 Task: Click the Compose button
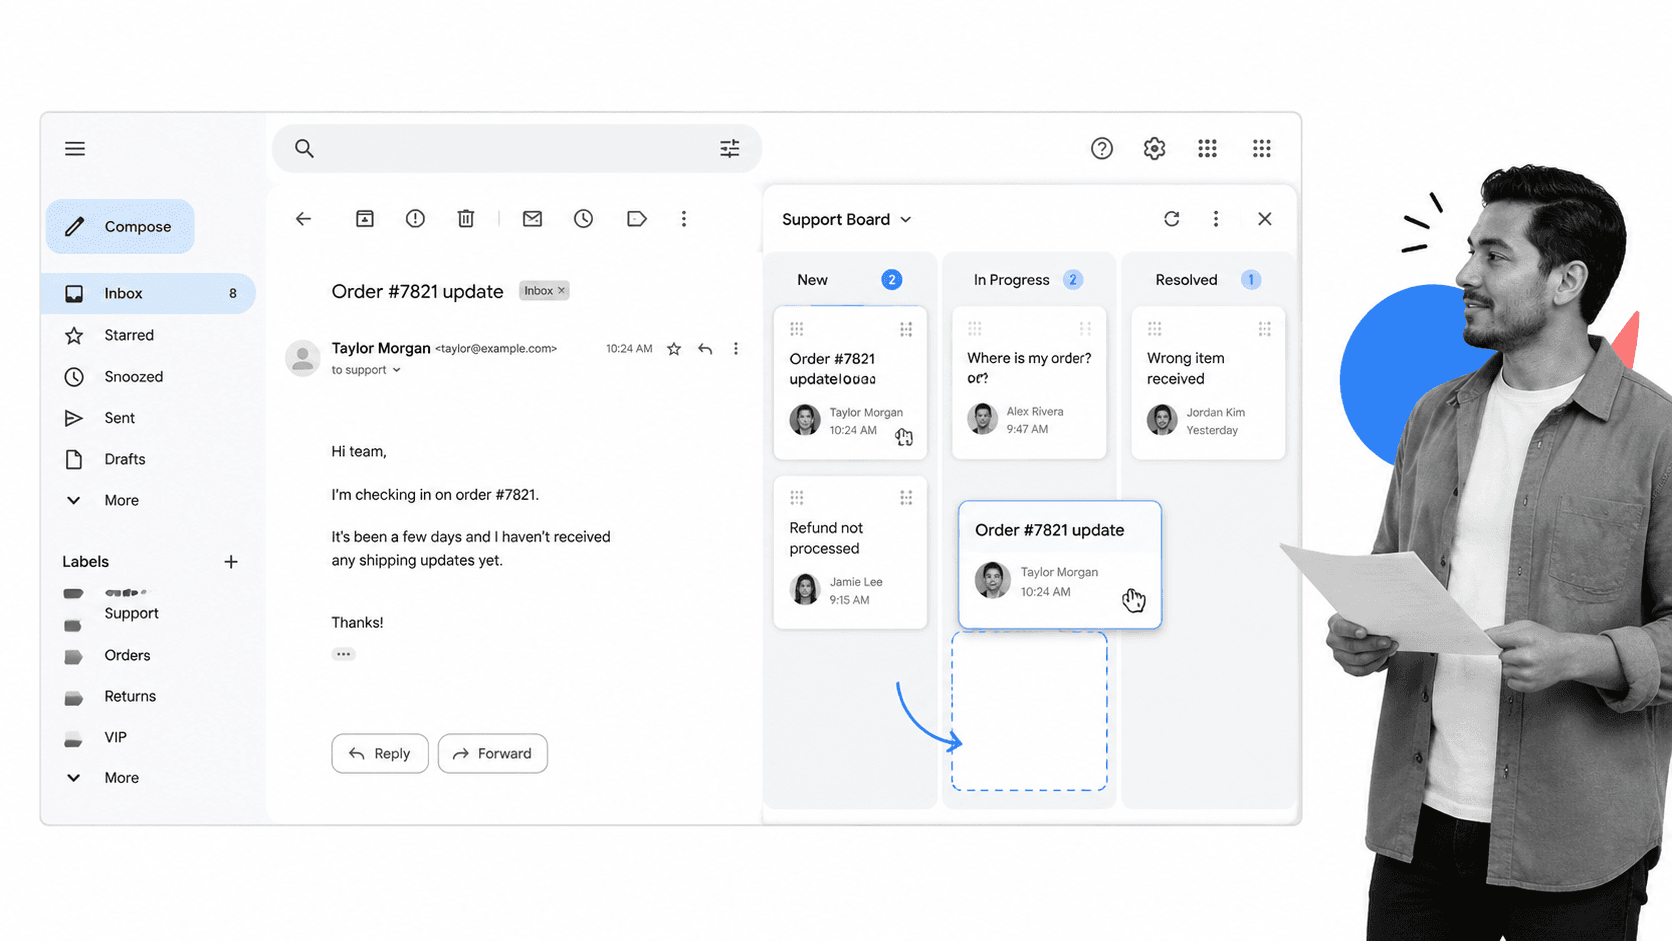120,227
